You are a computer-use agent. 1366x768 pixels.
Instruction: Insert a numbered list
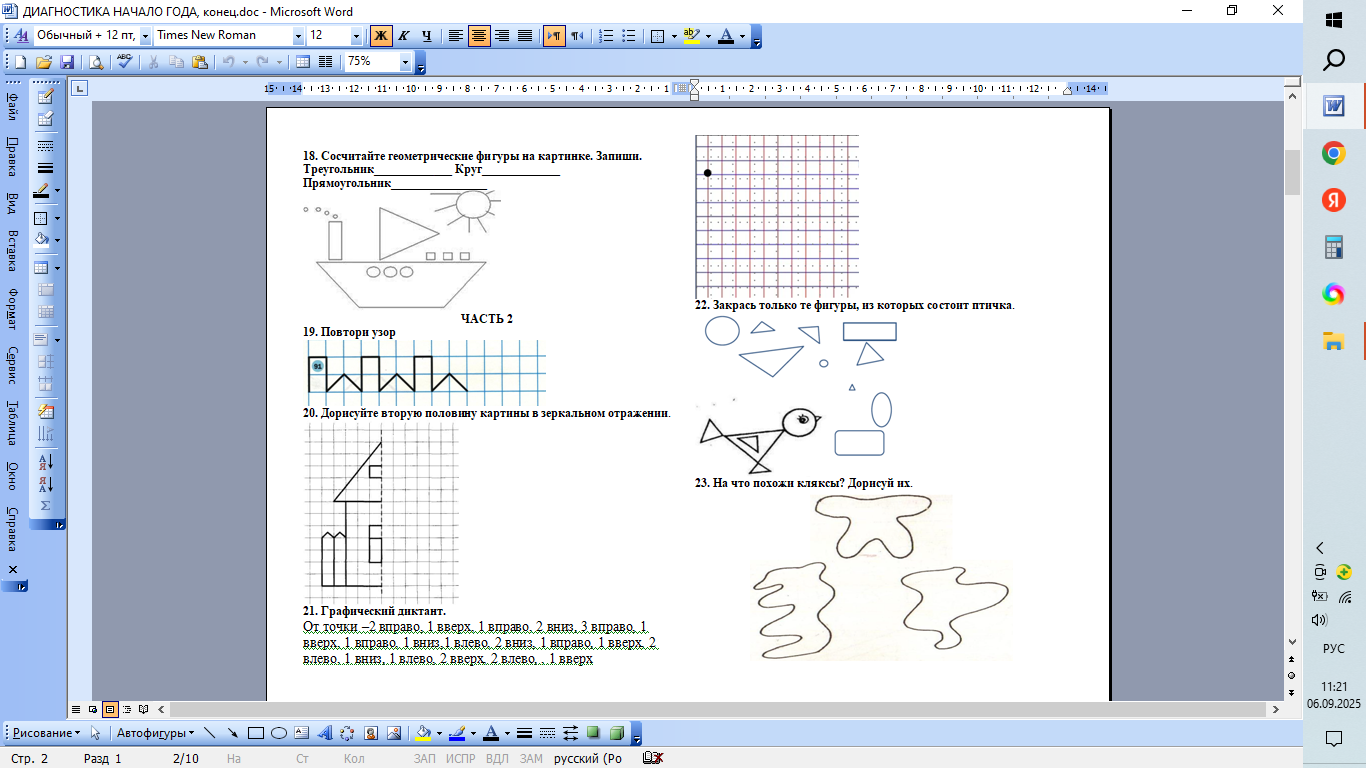pyautogui.click(x=605, y=36)
